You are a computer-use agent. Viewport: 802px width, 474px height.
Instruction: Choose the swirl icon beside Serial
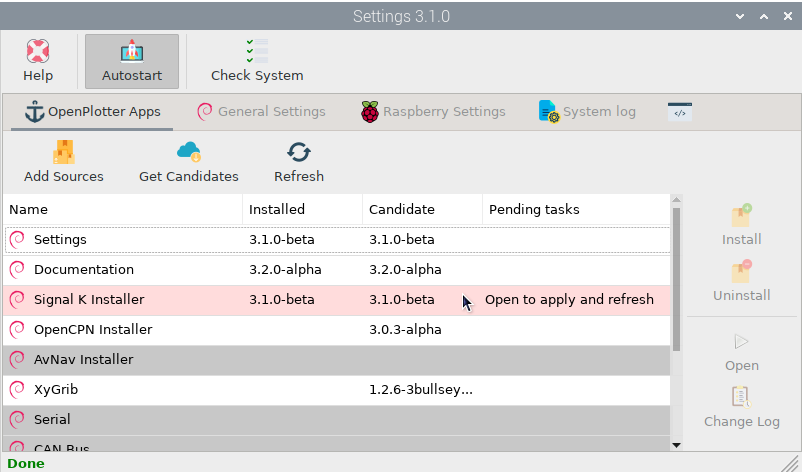tap(17, 420)
